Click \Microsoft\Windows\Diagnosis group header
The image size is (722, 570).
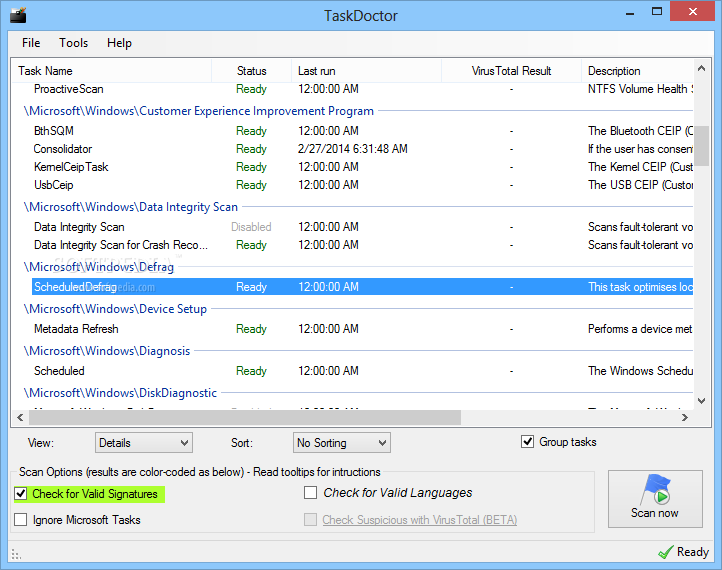[107, 351]
